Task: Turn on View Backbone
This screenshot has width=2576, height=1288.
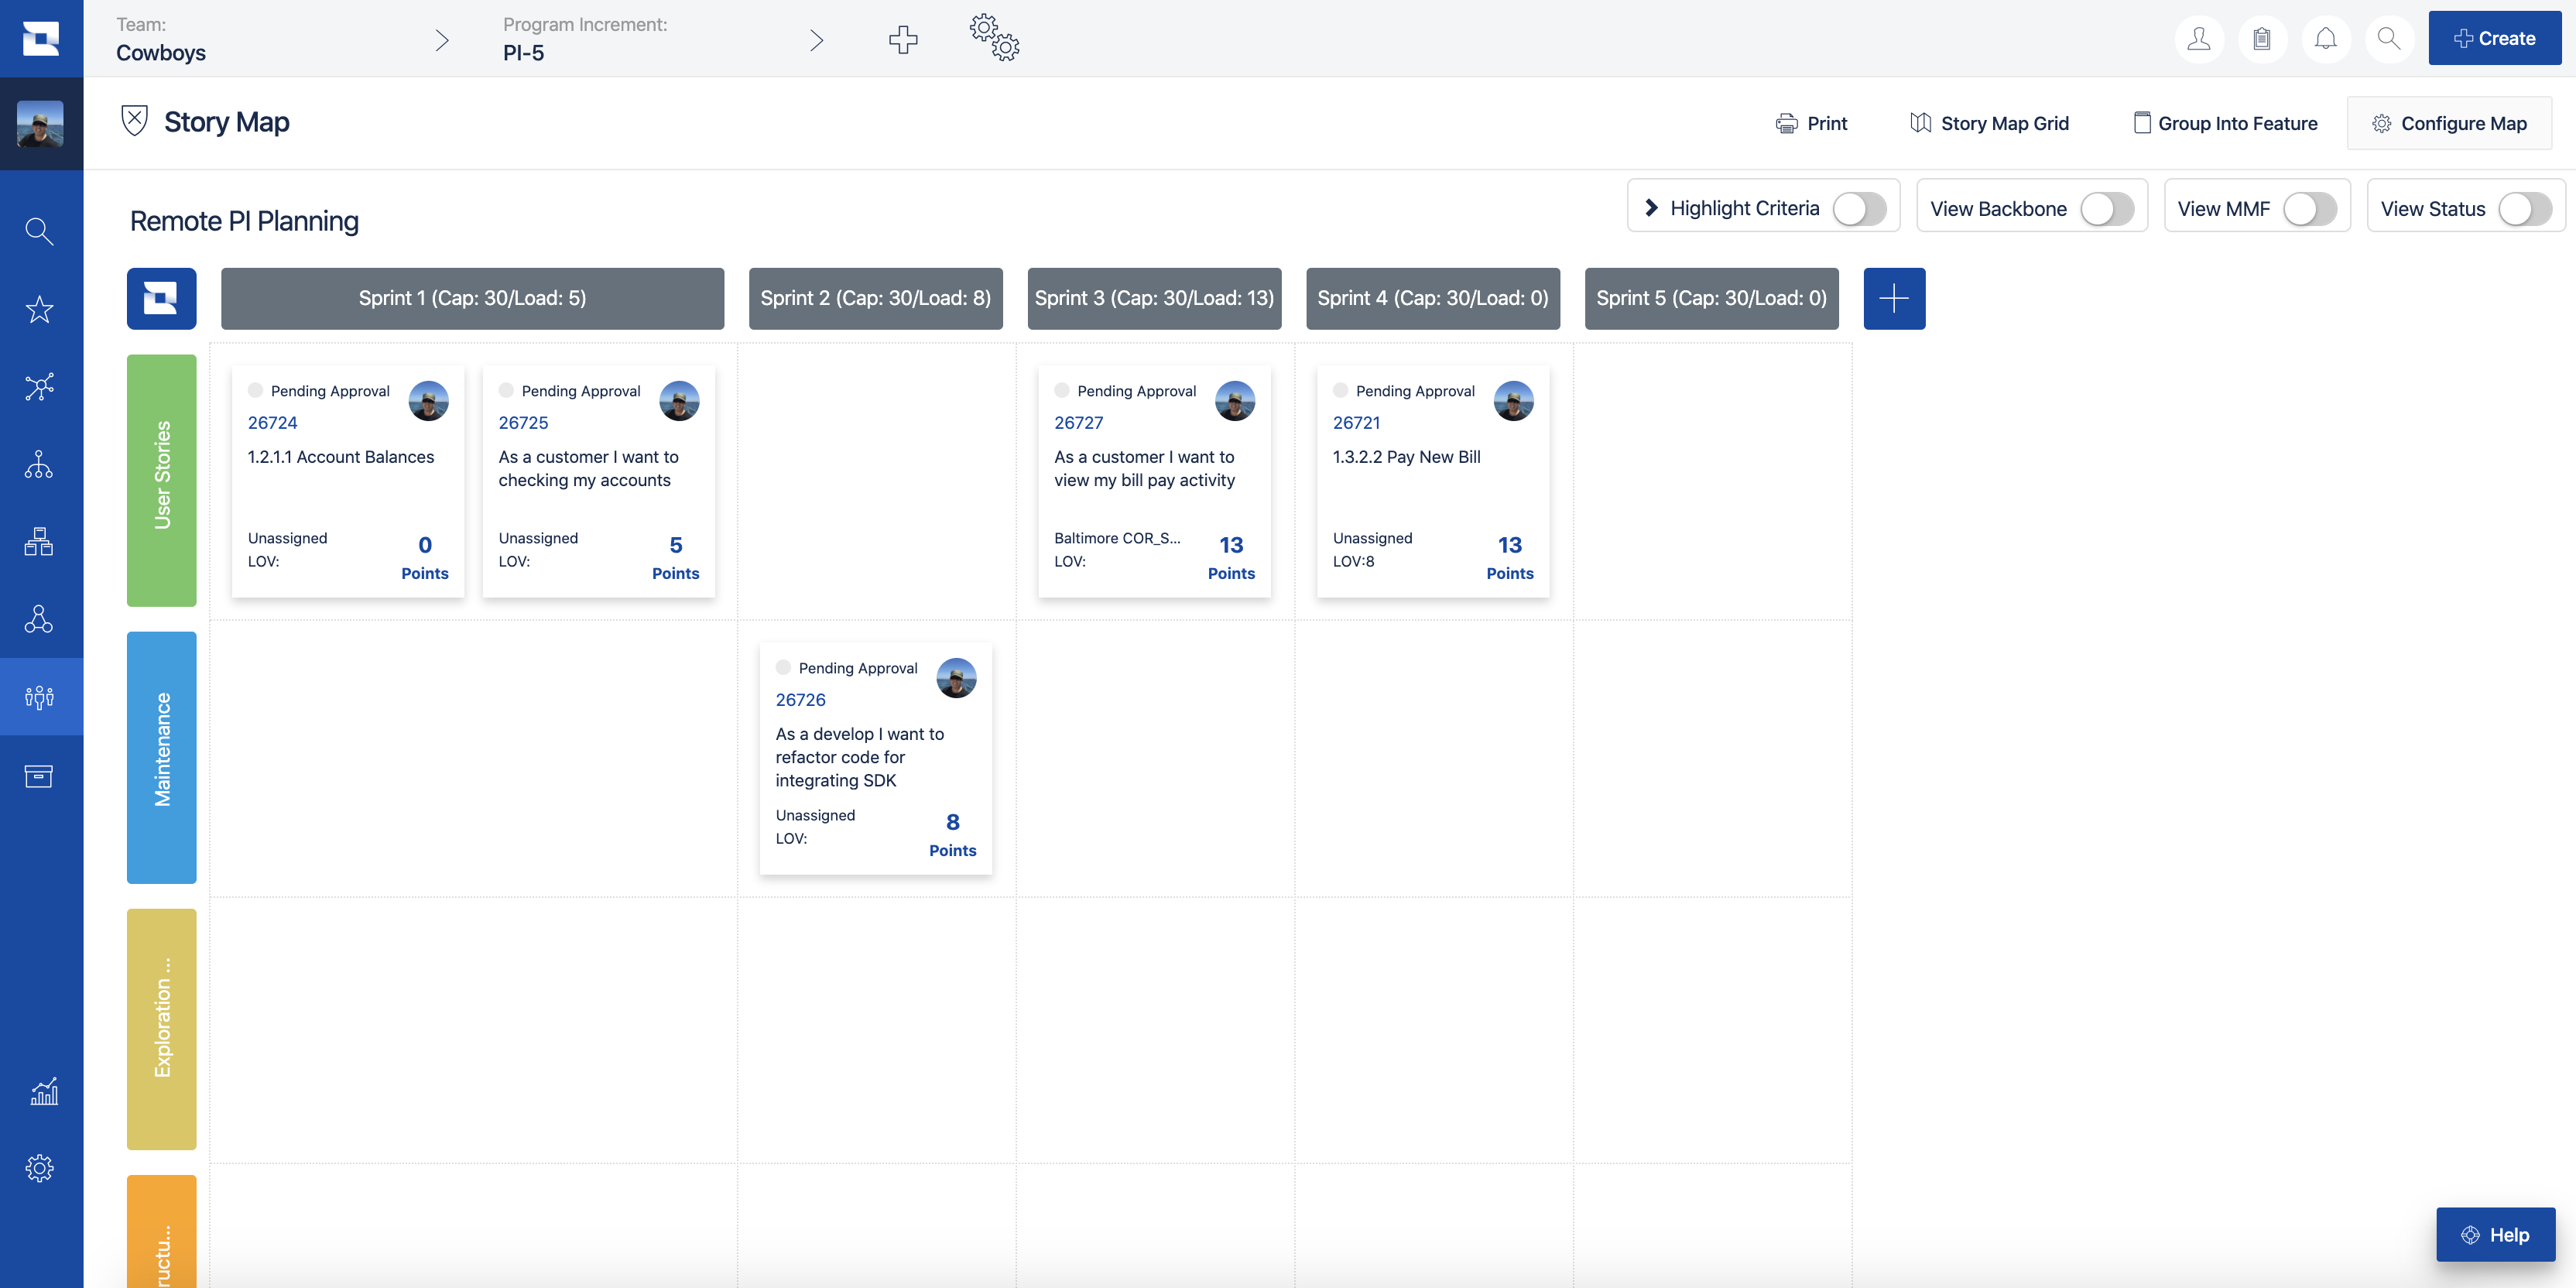Action: coord(2108,209)
